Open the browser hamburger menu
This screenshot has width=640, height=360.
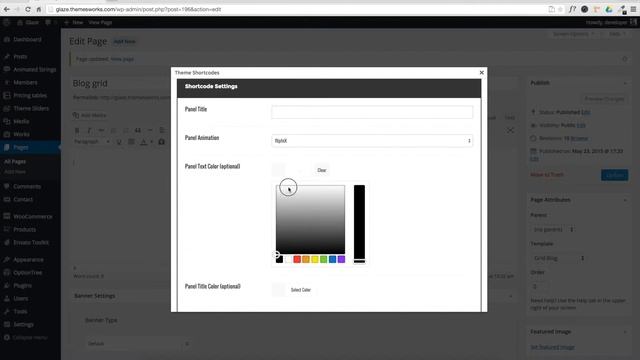pyautogui.click(x=633, y=9)
